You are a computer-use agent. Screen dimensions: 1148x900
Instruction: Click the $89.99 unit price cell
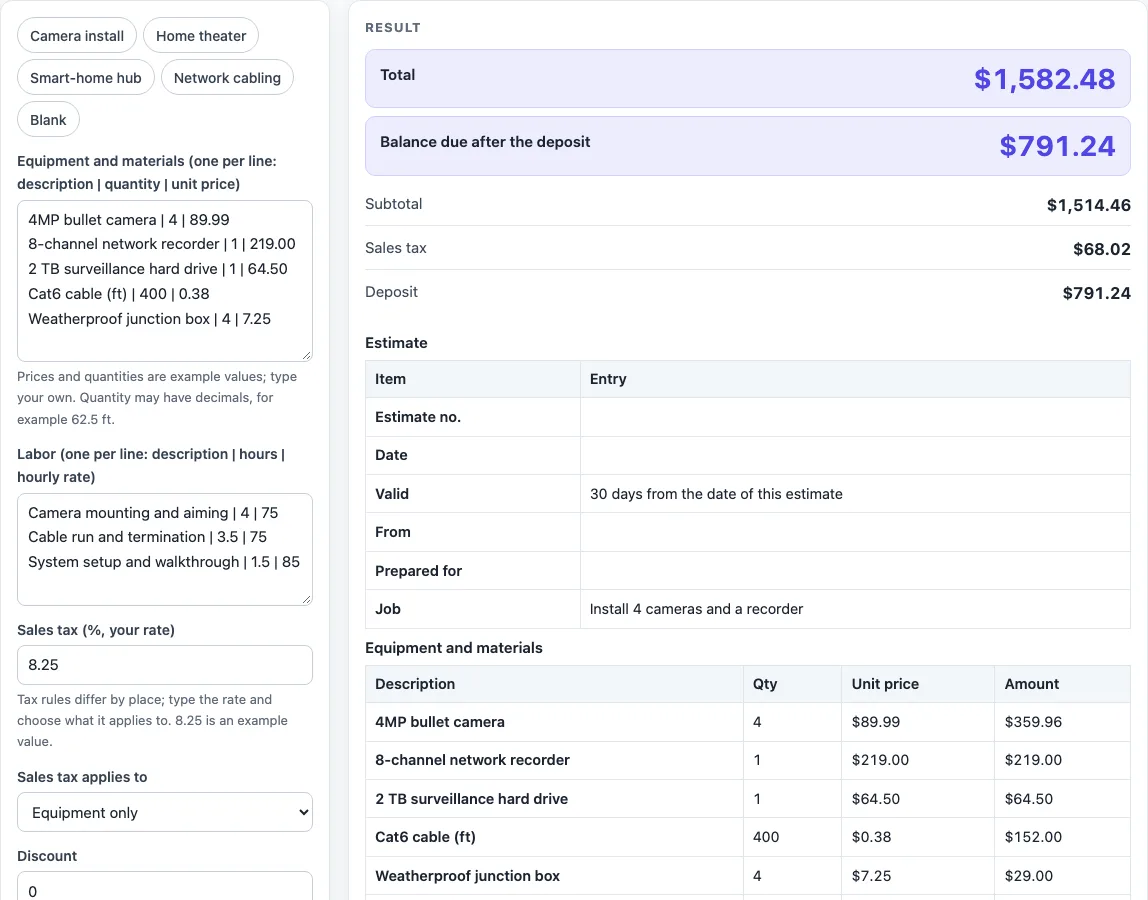(x=876, y=722)
